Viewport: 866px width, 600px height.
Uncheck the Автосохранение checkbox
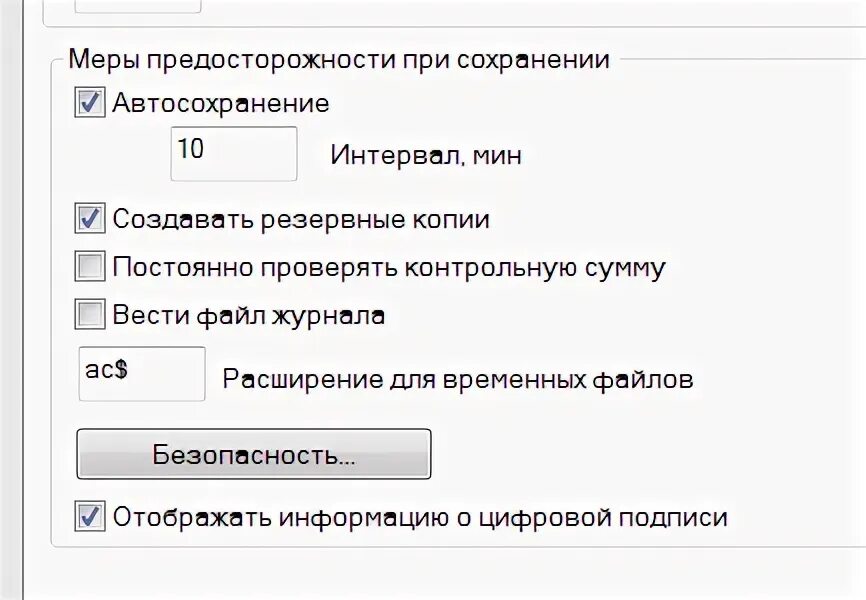click(x=90, y=103)
